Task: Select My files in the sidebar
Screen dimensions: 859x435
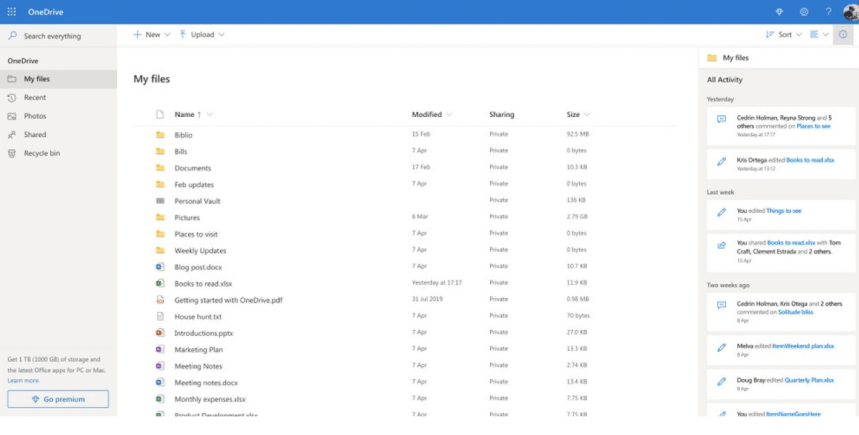Action: click(x=58, y=79)
